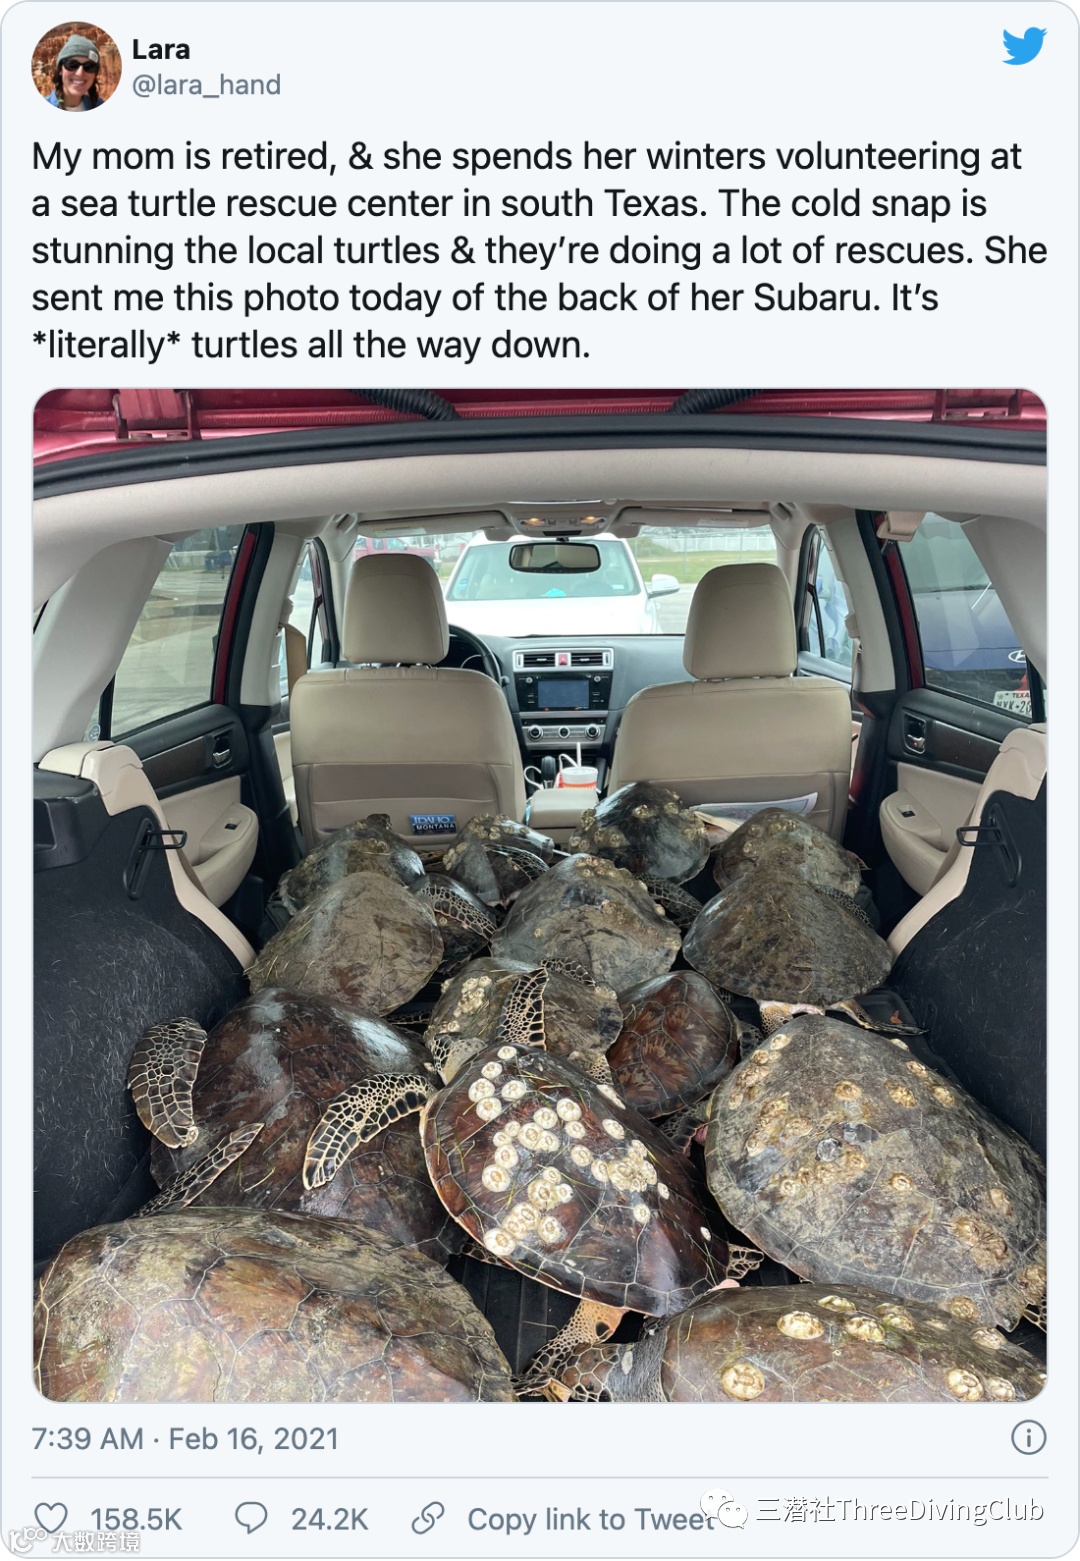Click the chain link icon

[428, 1518]
